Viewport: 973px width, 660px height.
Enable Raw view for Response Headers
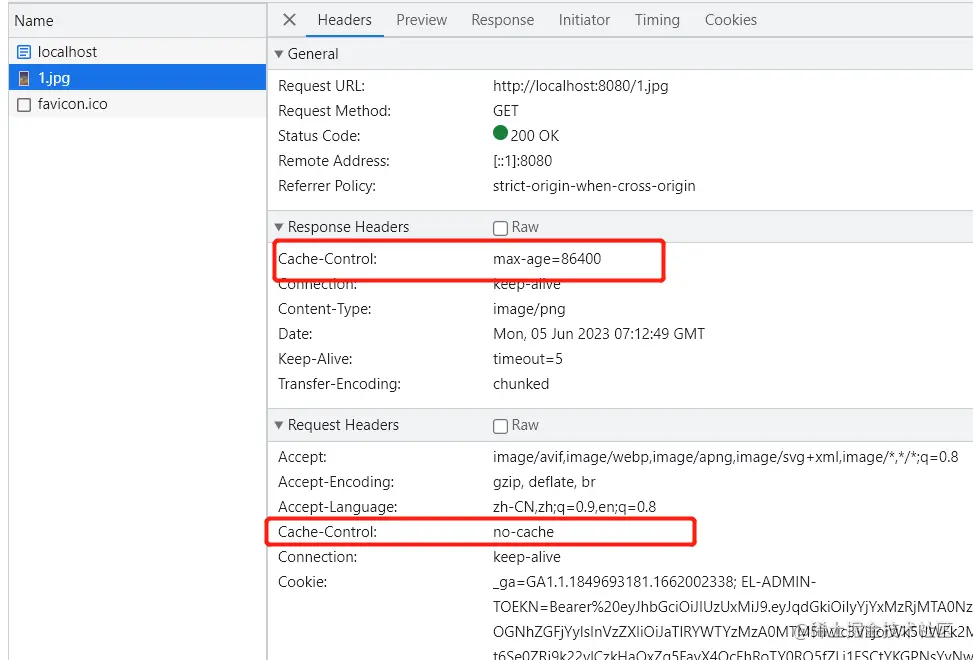click(x=500, y=228)
